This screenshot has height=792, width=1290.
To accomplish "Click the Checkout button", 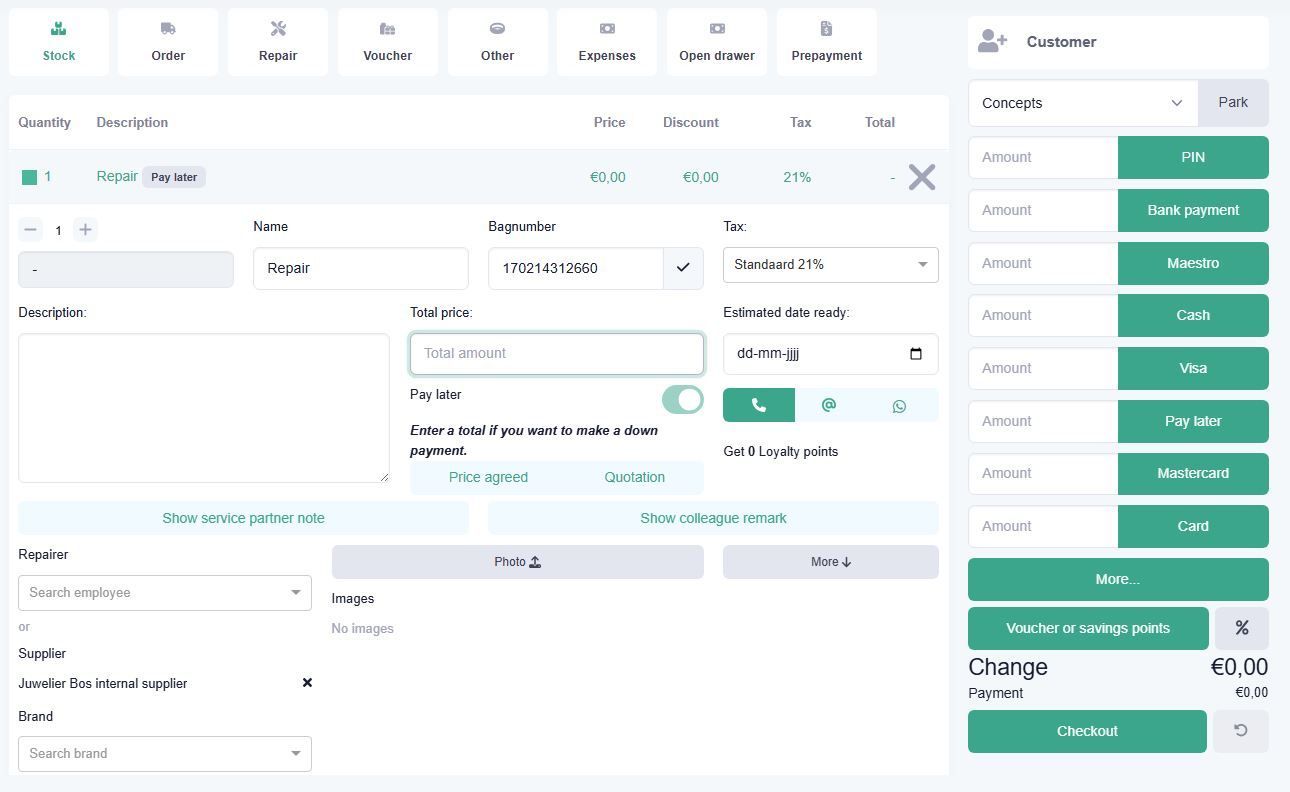I will tap(1087, 731).
